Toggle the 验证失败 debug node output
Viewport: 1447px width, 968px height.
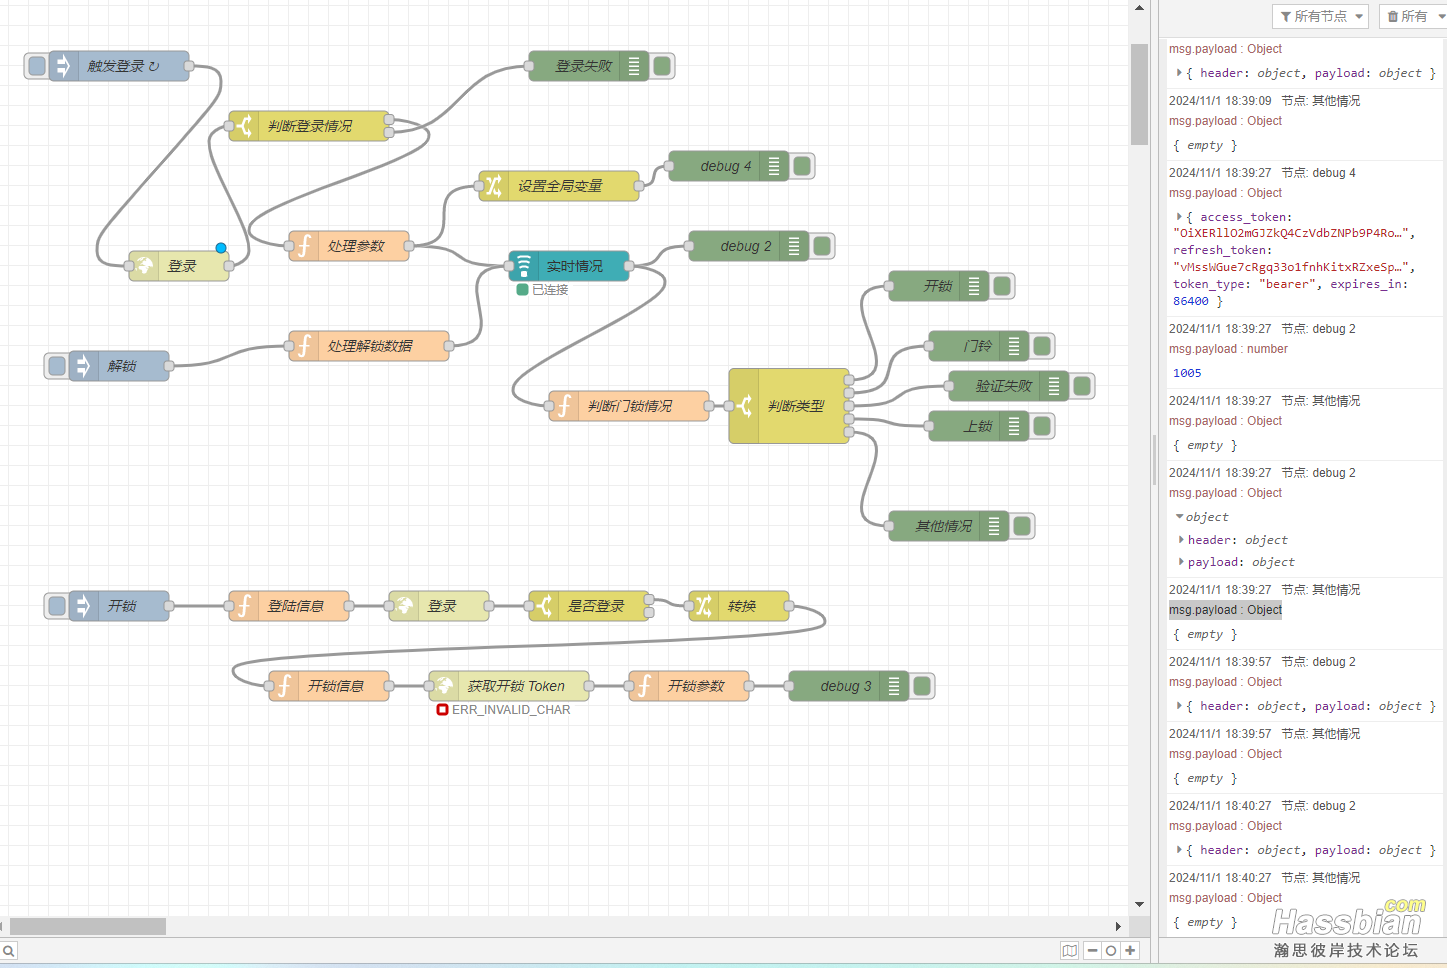[1082, 386]
